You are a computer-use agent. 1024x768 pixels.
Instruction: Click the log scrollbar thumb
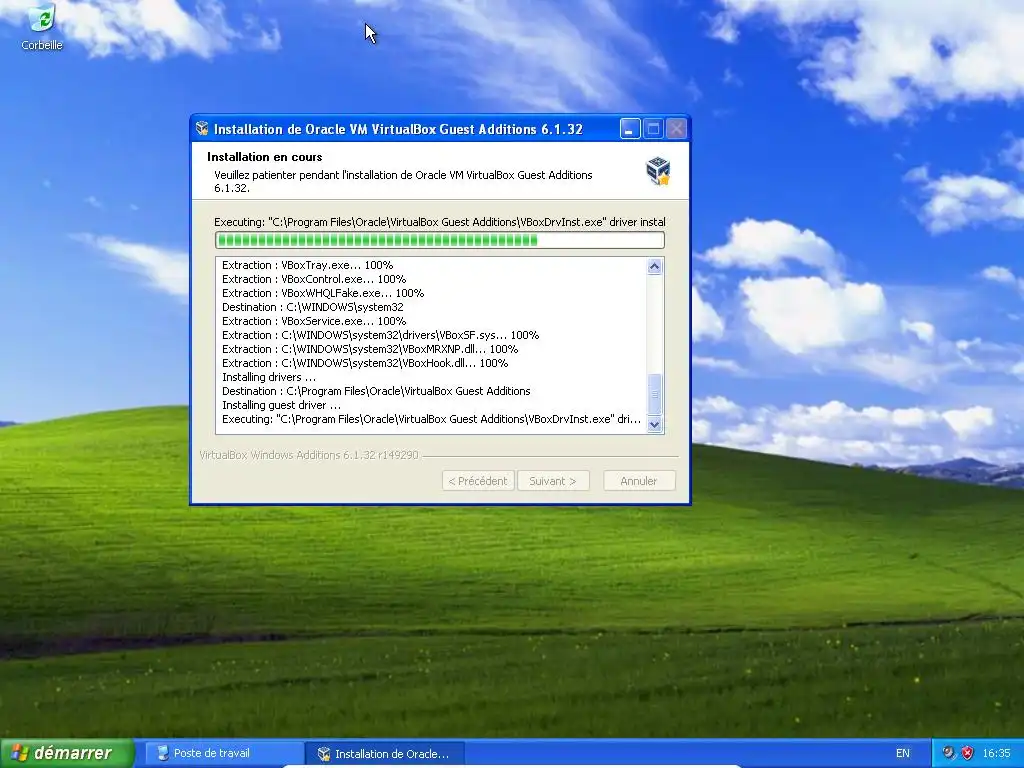click(654, 394)
